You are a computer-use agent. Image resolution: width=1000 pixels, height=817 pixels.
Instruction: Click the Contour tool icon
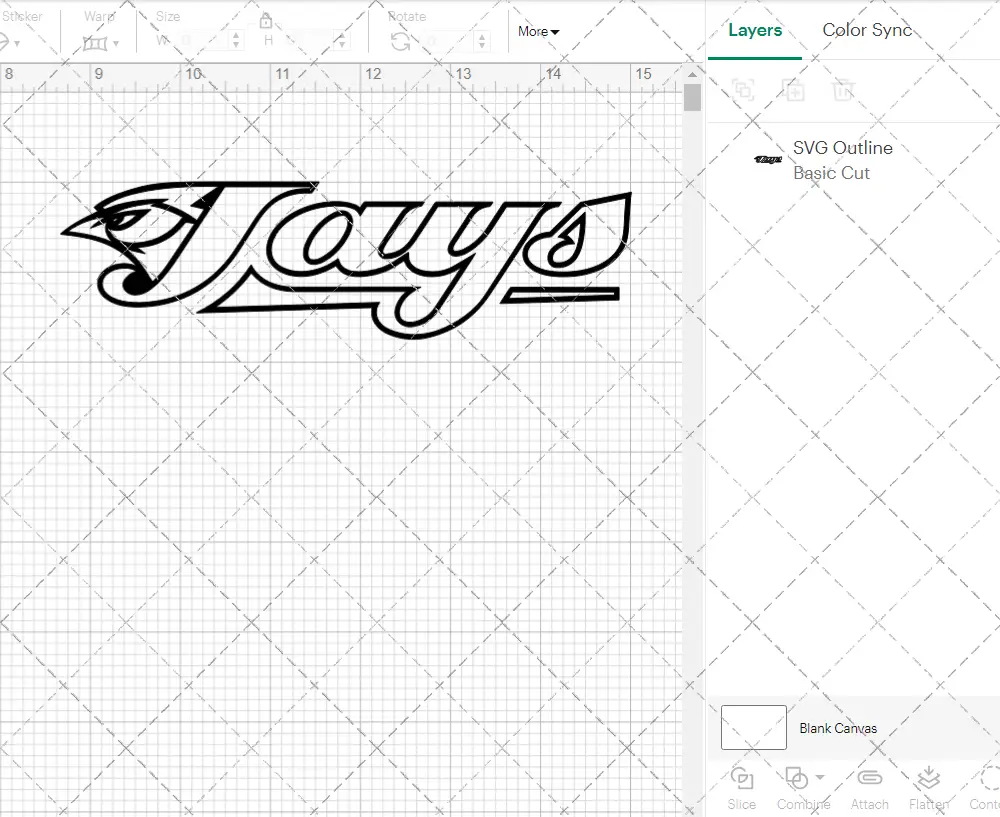coord(988,779)
